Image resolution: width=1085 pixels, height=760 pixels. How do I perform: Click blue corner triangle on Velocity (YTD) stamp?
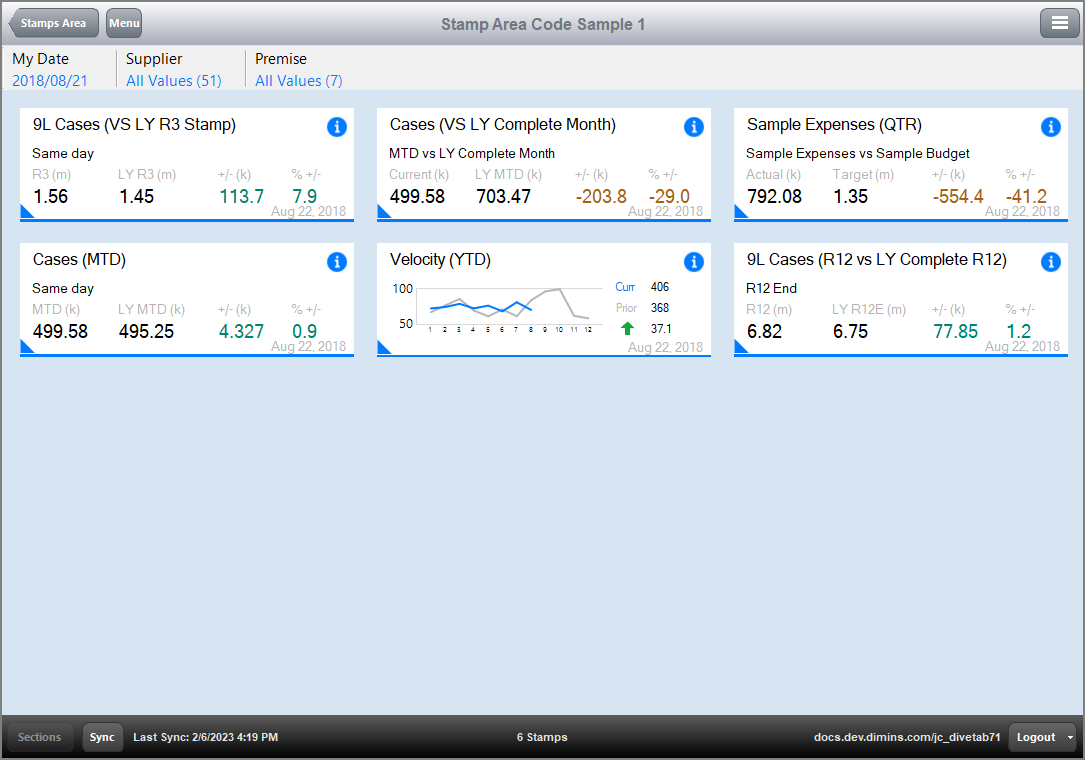[383, 348]
